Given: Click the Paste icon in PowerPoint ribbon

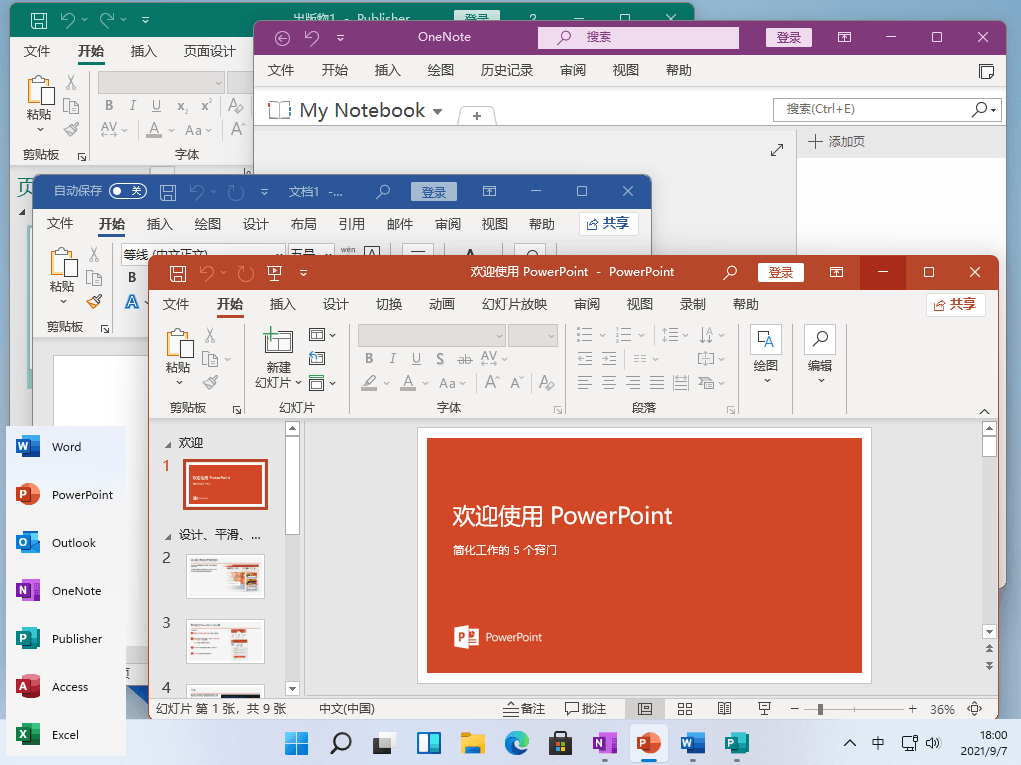Looking at the screenshot, I should pyautogui.click(x=178, y=344).
